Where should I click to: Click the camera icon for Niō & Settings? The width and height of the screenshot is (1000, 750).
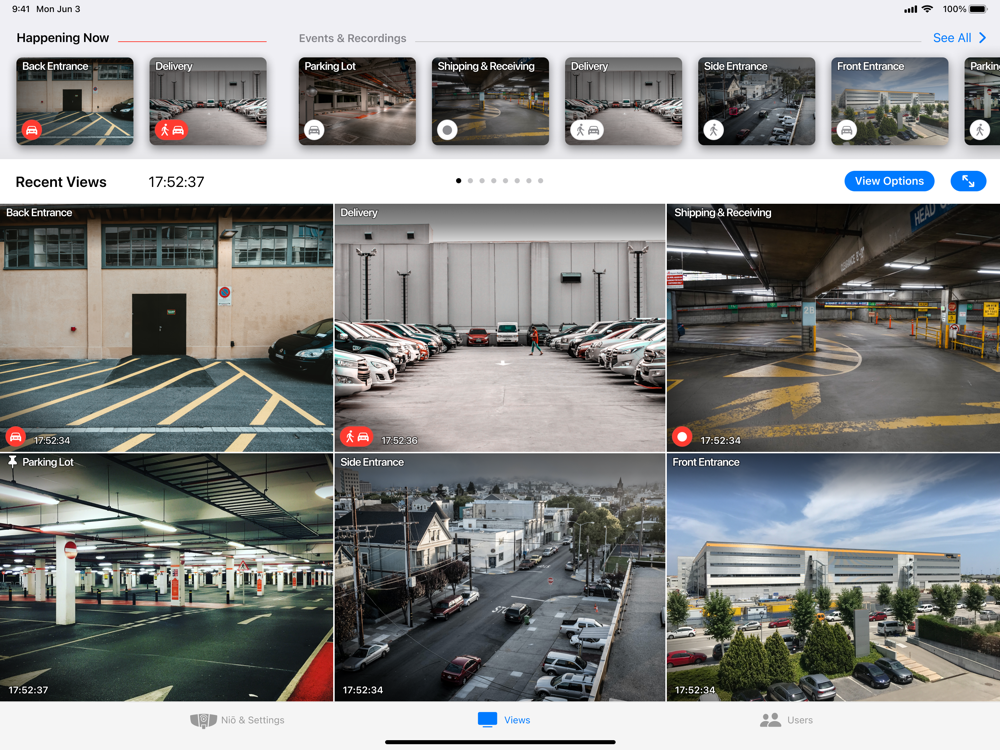pyautogui.click(x=203, y=720)
